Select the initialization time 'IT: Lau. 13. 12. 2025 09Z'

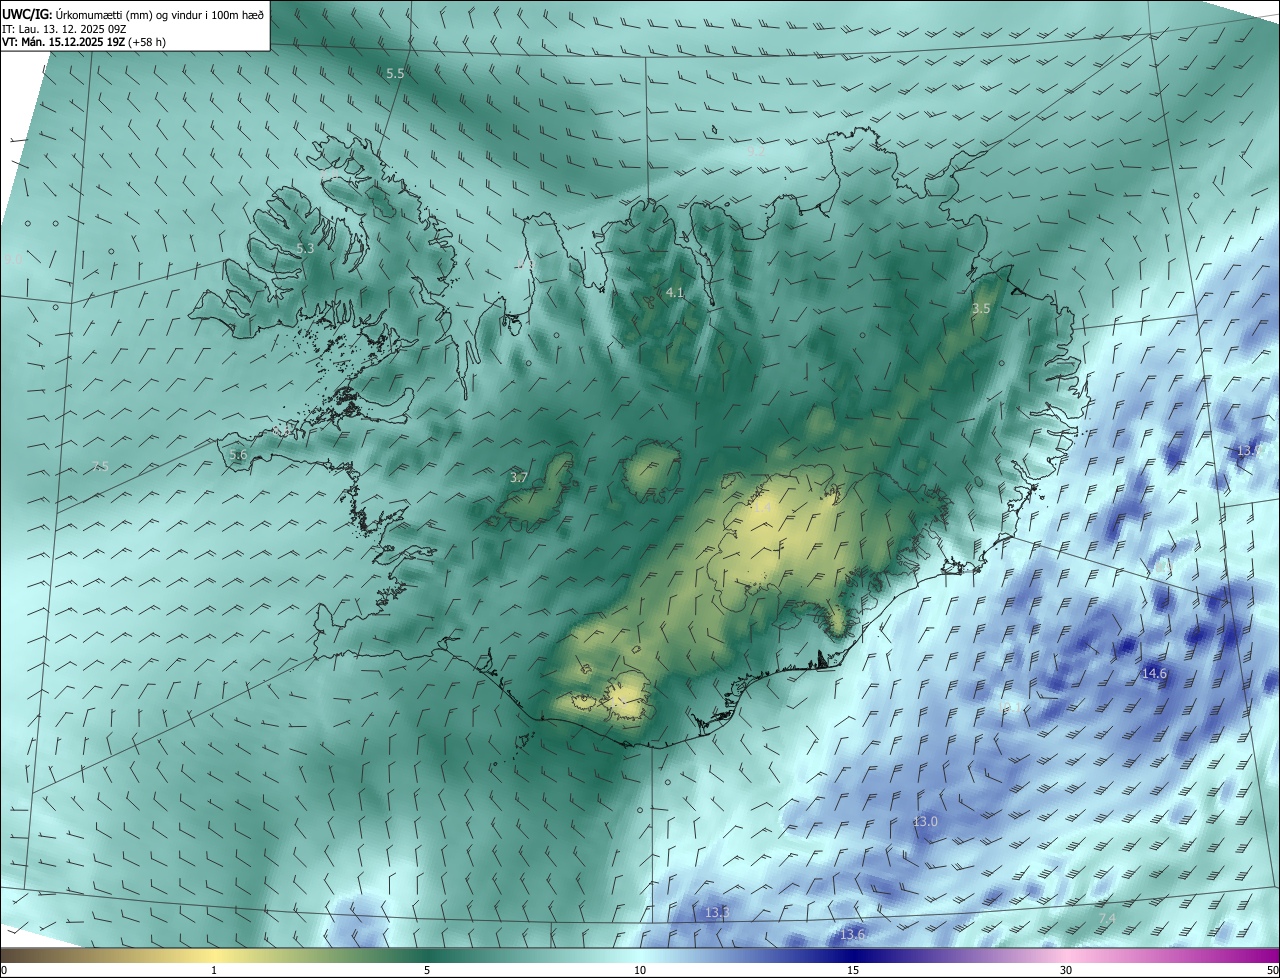pos(63,29)
